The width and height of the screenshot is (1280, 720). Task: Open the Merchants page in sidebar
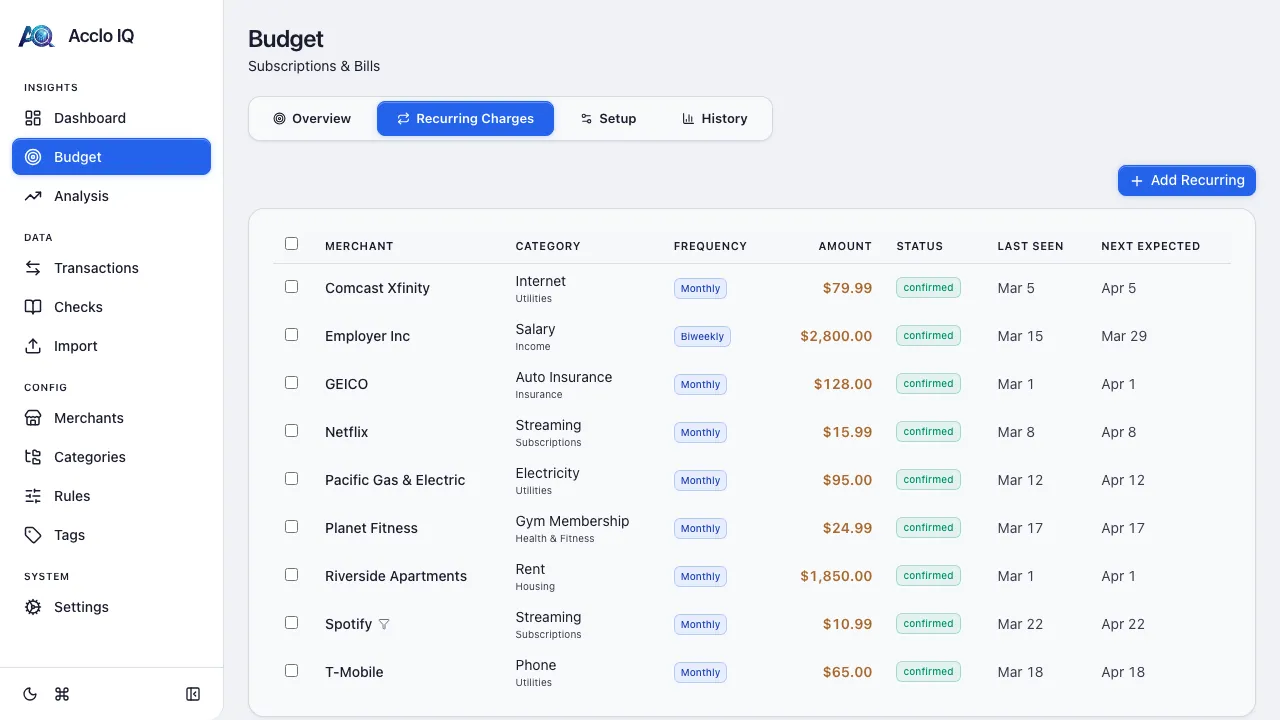pos(111,418)
